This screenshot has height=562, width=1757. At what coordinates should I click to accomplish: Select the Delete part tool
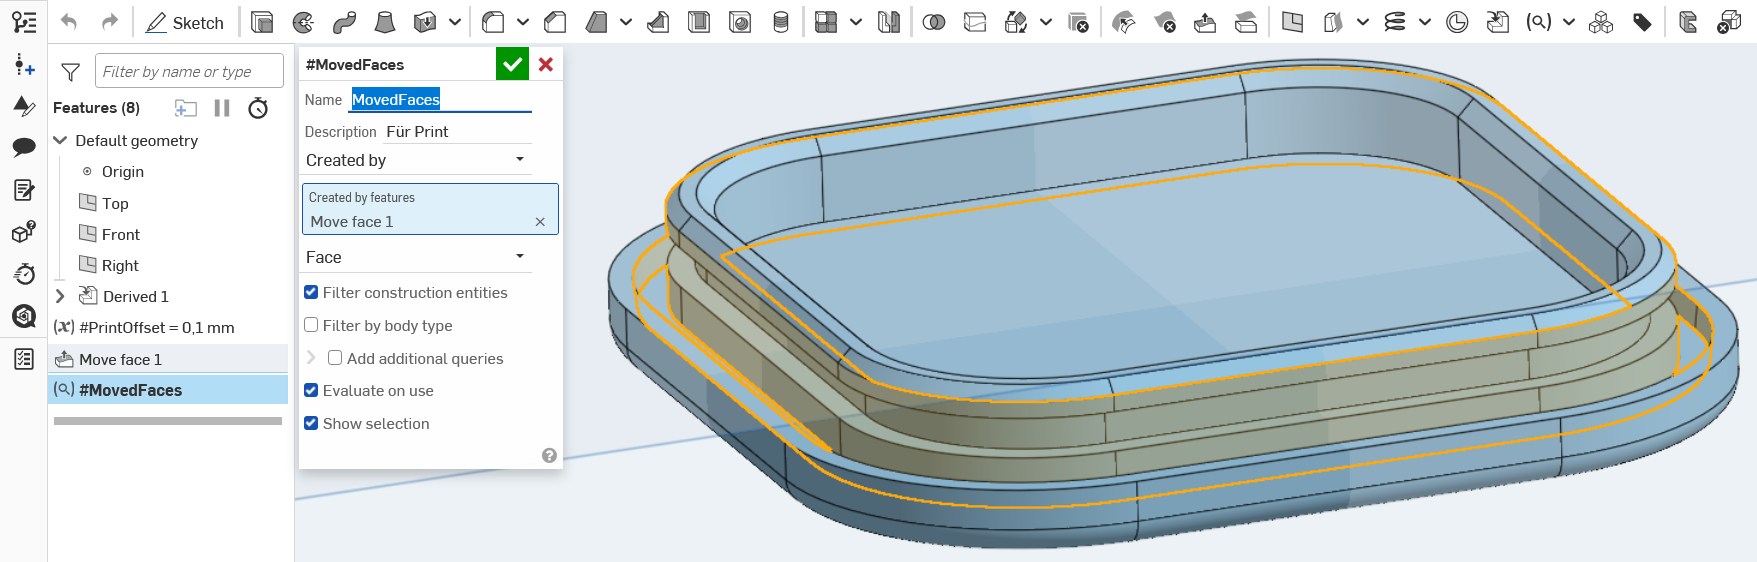1078,22
